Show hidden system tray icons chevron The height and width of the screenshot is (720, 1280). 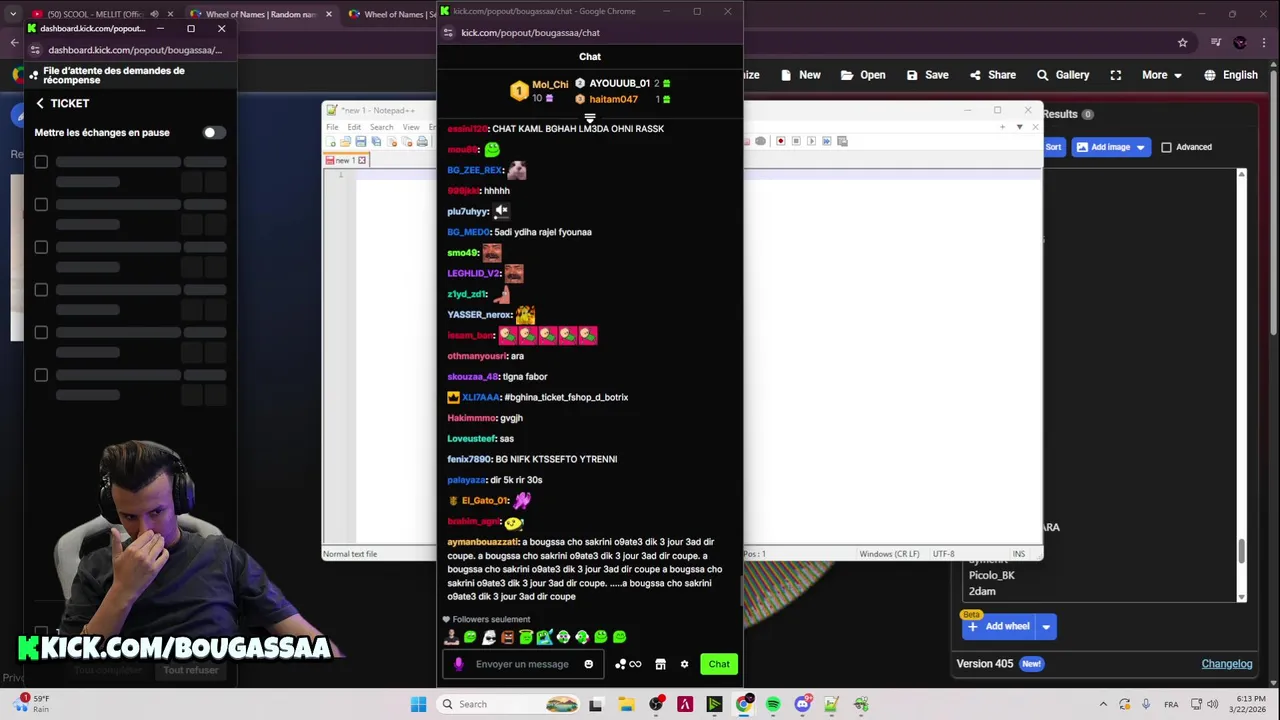(x=1103, y=704)
